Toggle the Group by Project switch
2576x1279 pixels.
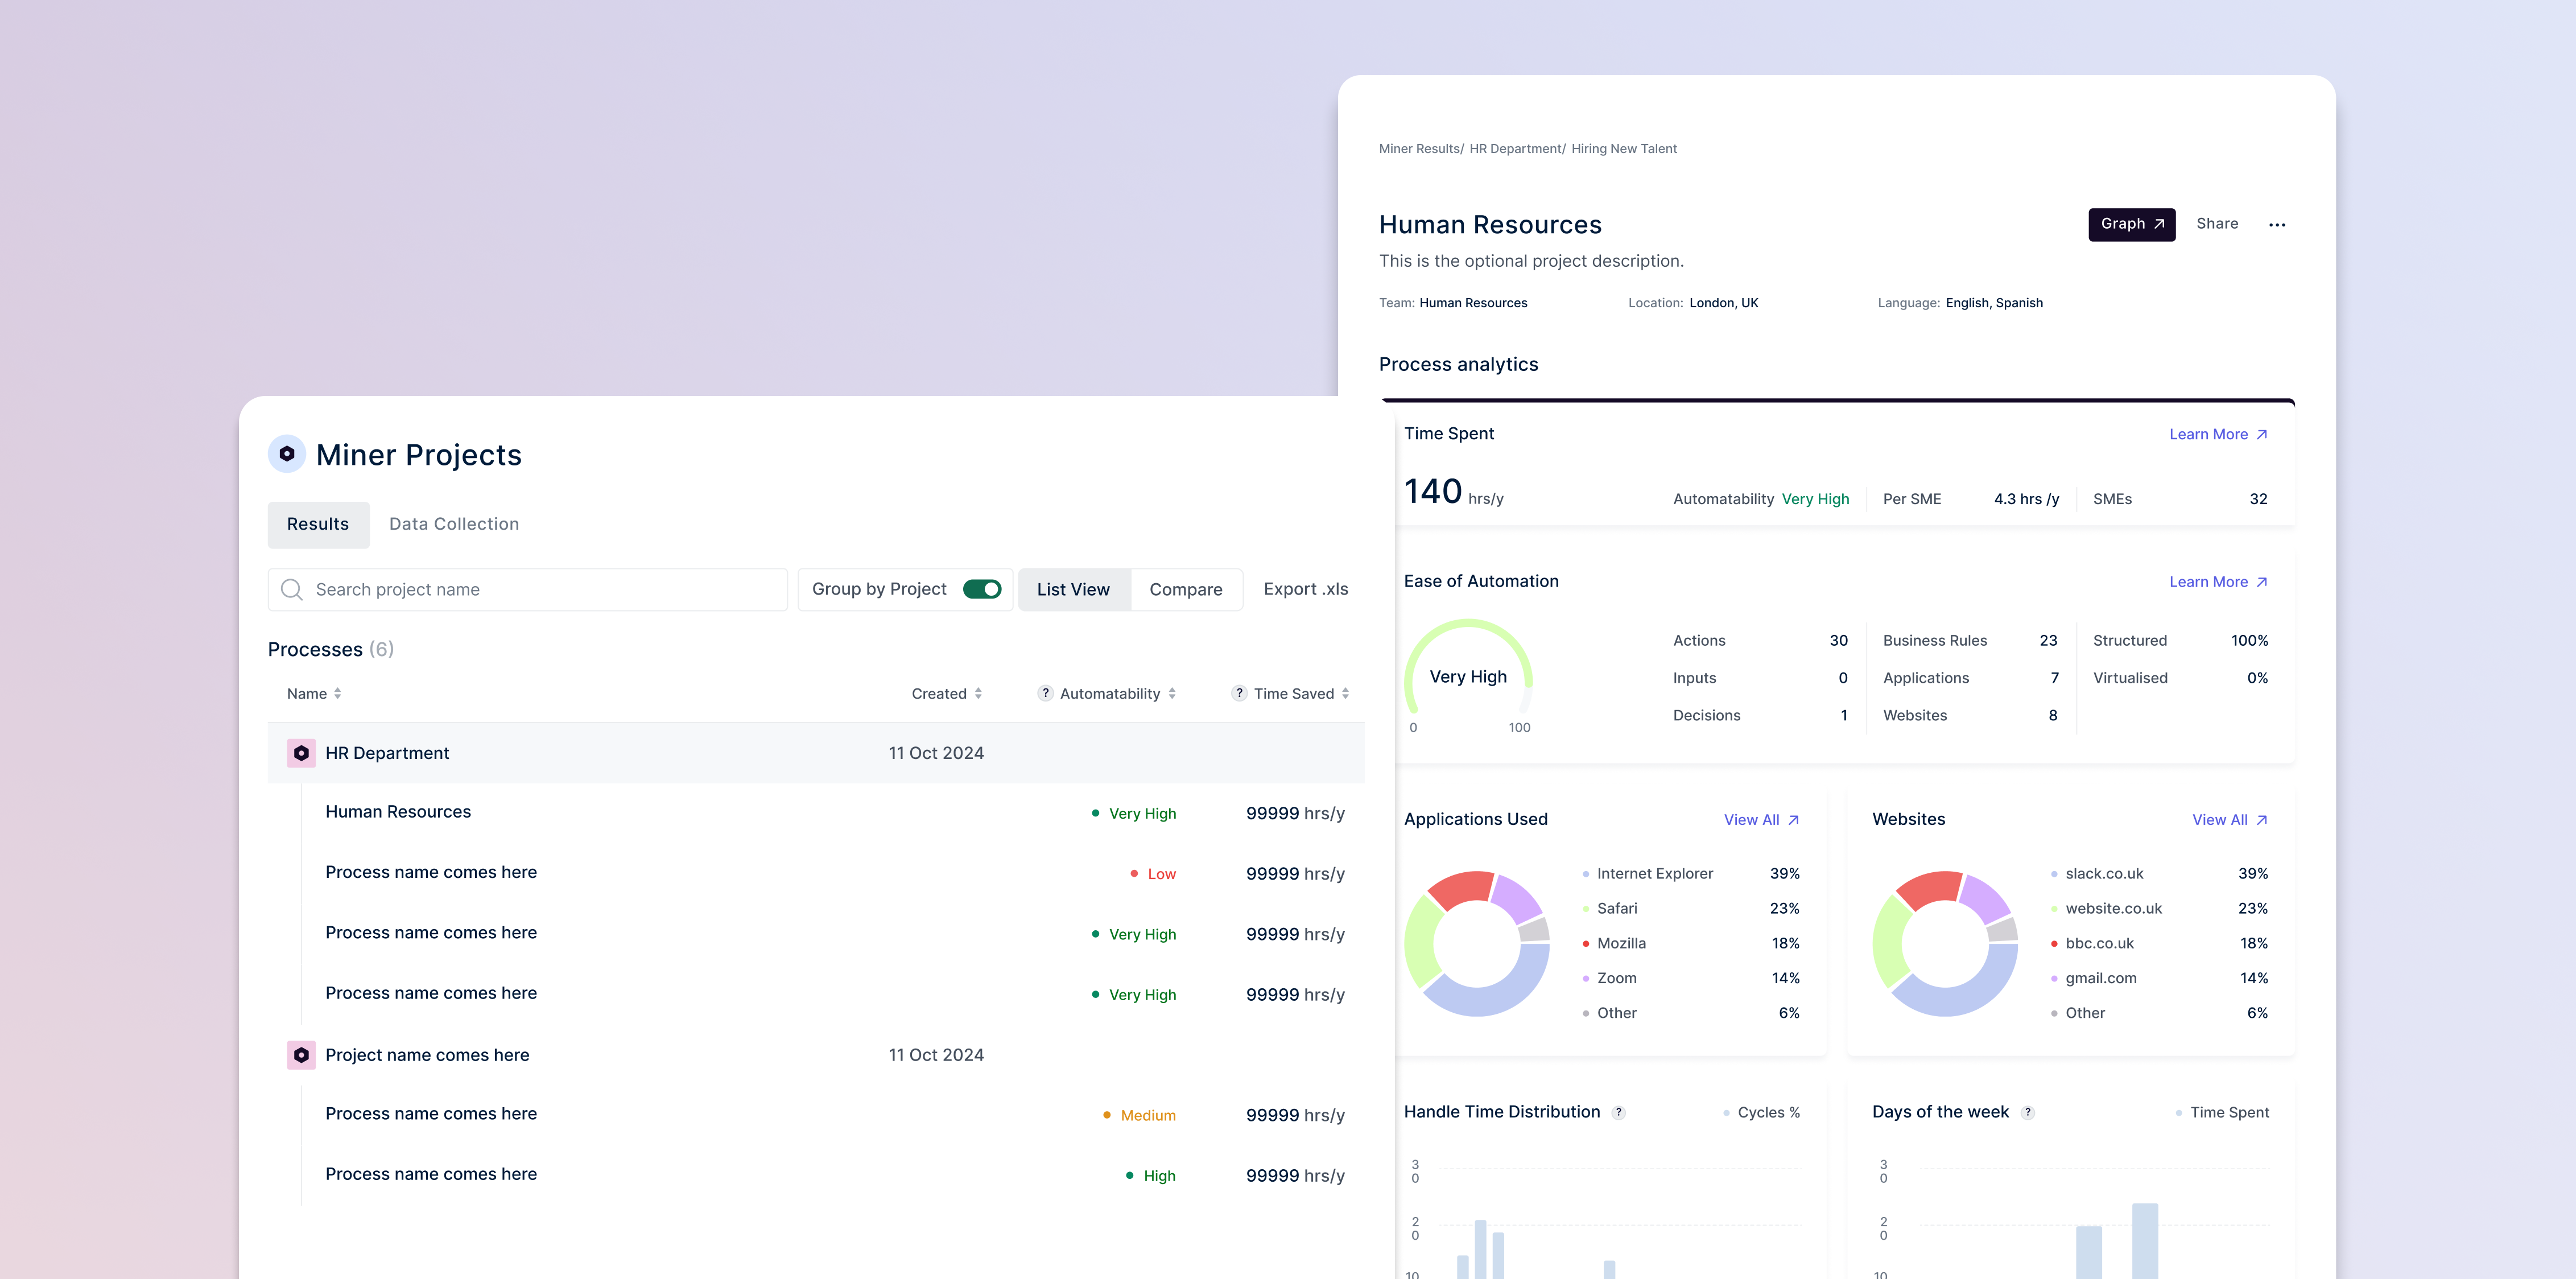pyautogui.click(x=982, y=590)
